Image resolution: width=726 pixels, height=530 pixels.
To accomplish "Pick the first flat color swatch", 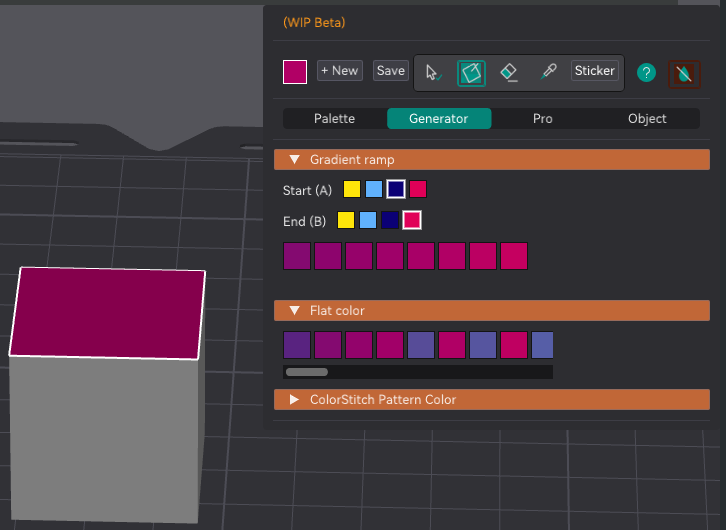I will 297,345.
